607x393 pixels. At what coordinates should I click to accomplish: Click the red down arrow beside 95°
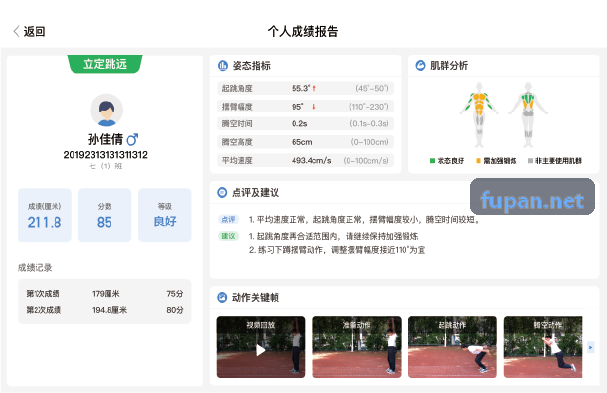(314, 106)
